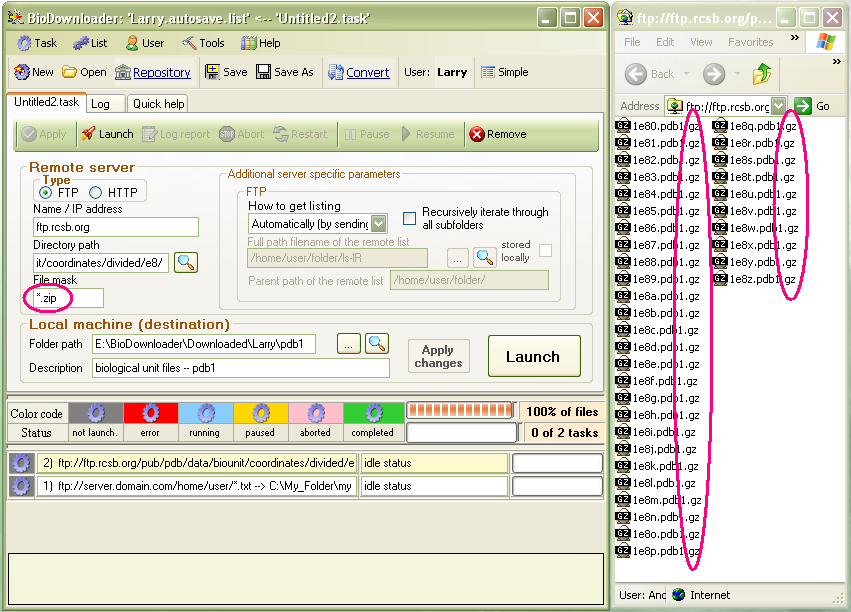Open the User menu
Image resolution: width=851 pixels, height=612 pixels.
click(144, 43)
